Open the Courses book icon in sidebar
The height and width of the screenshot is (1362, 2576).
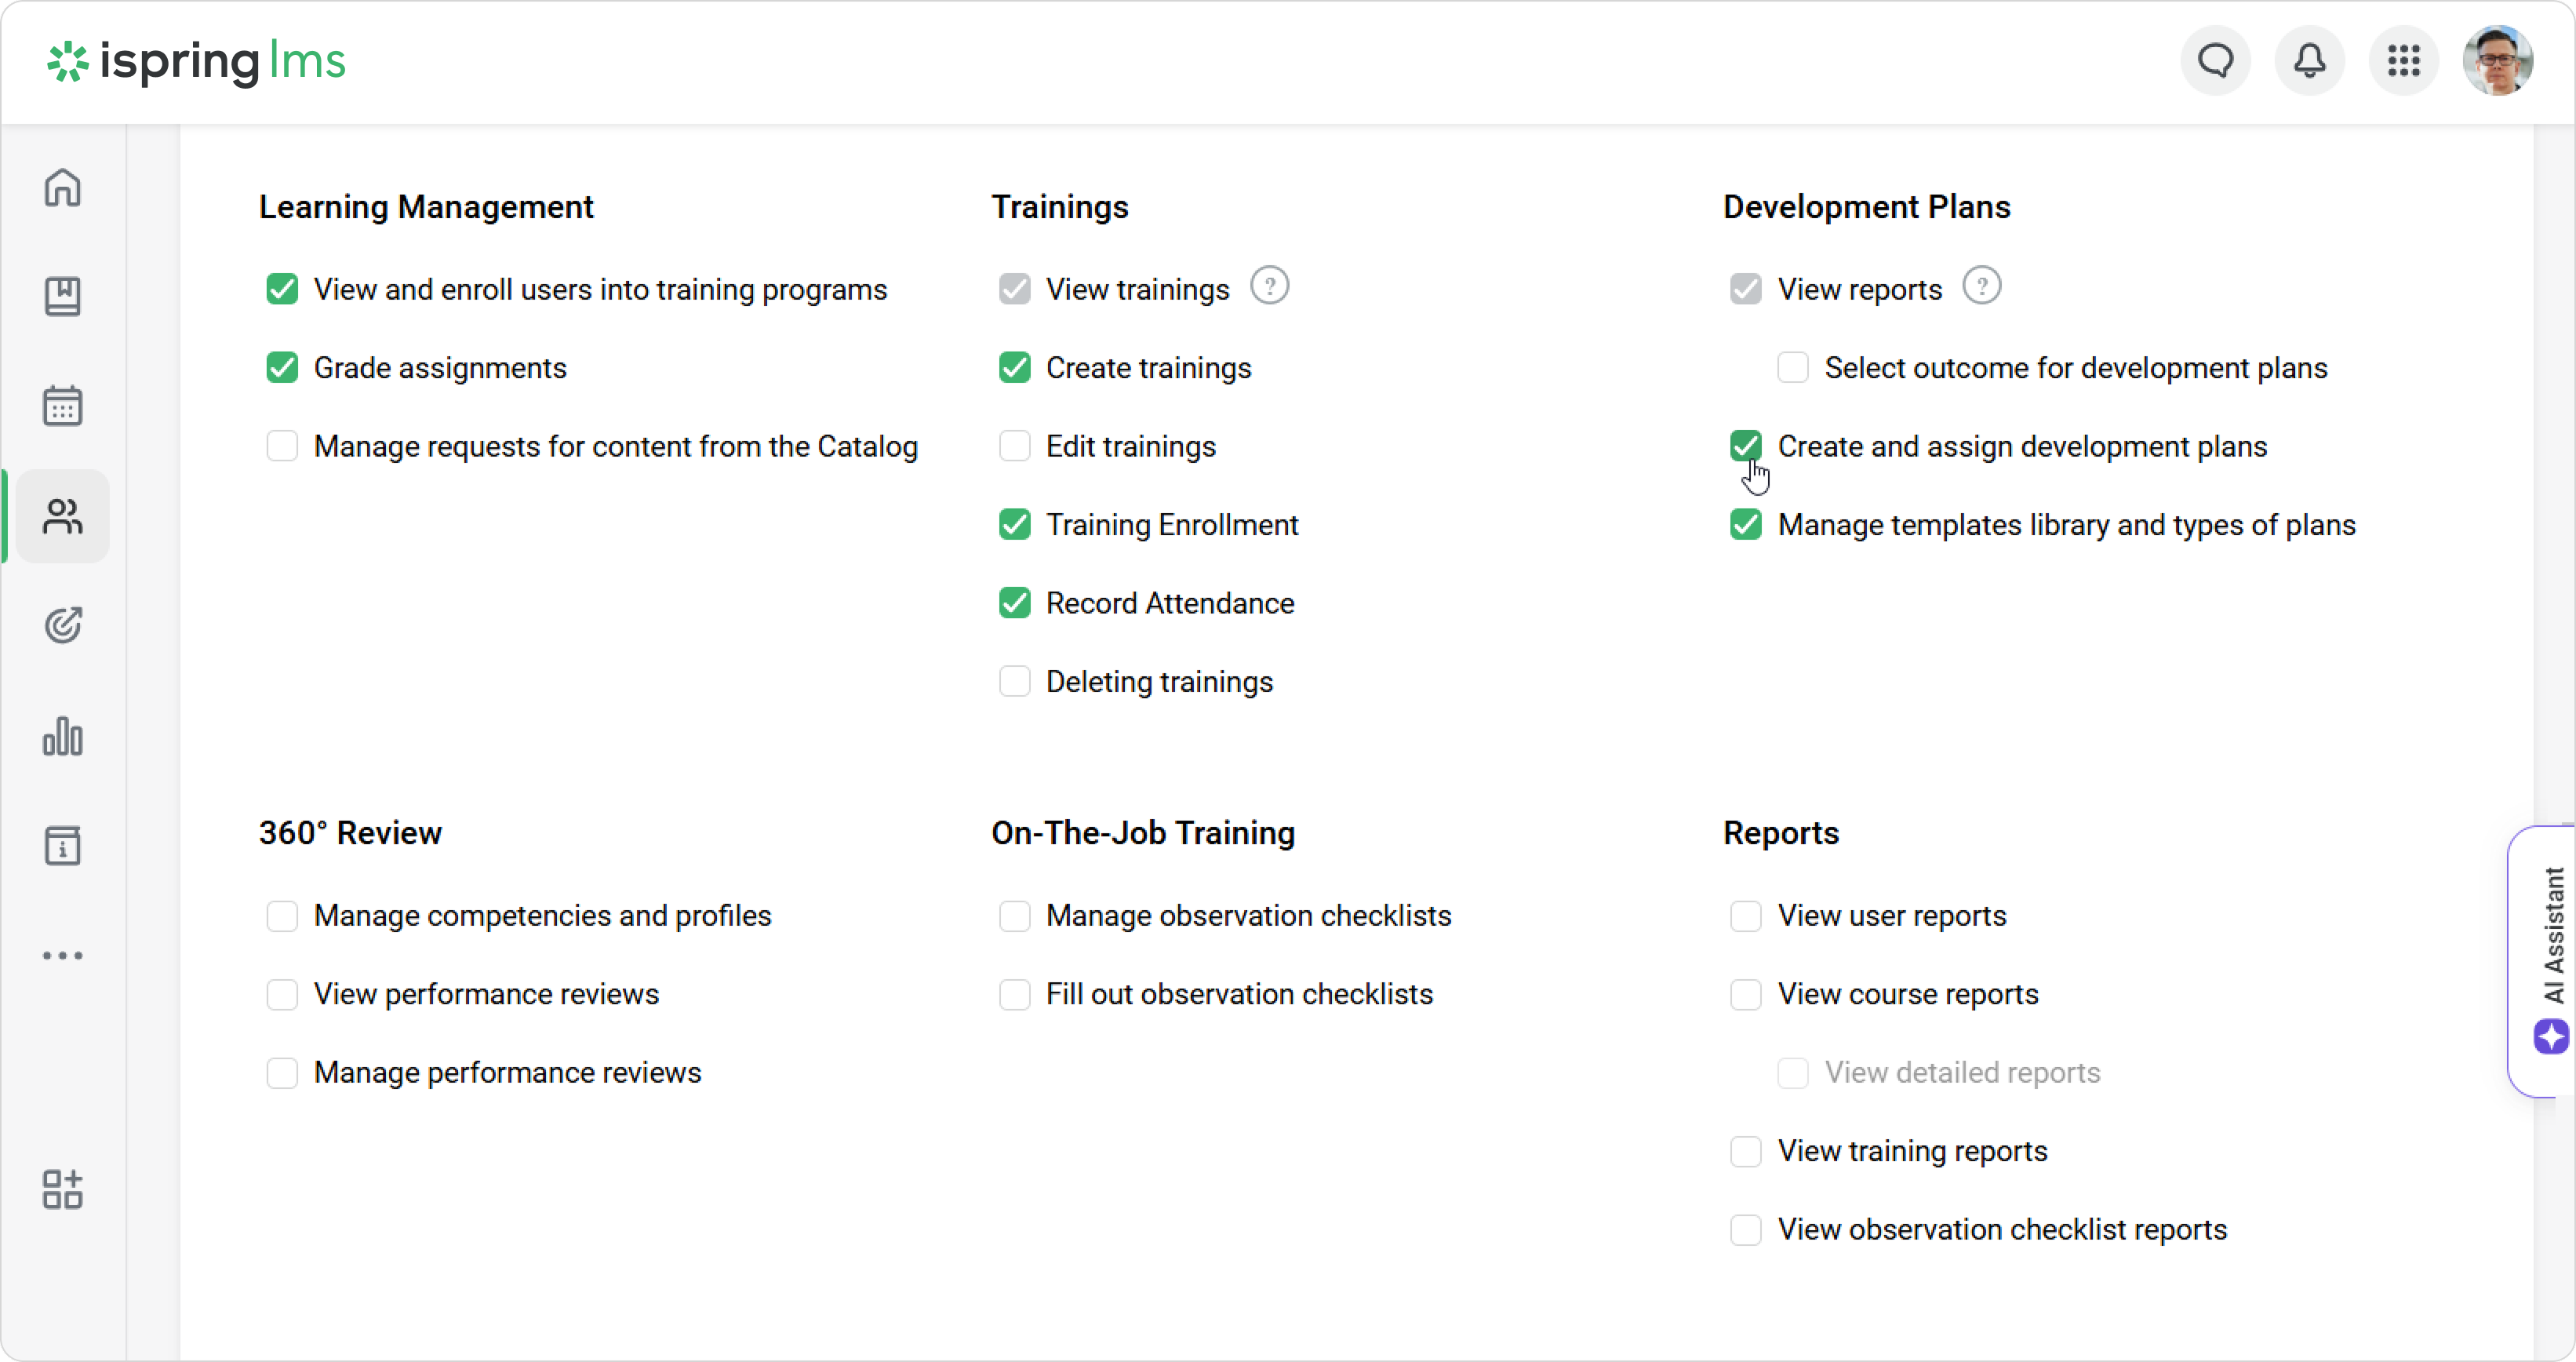pyautogui.click(x=62, y=297)
